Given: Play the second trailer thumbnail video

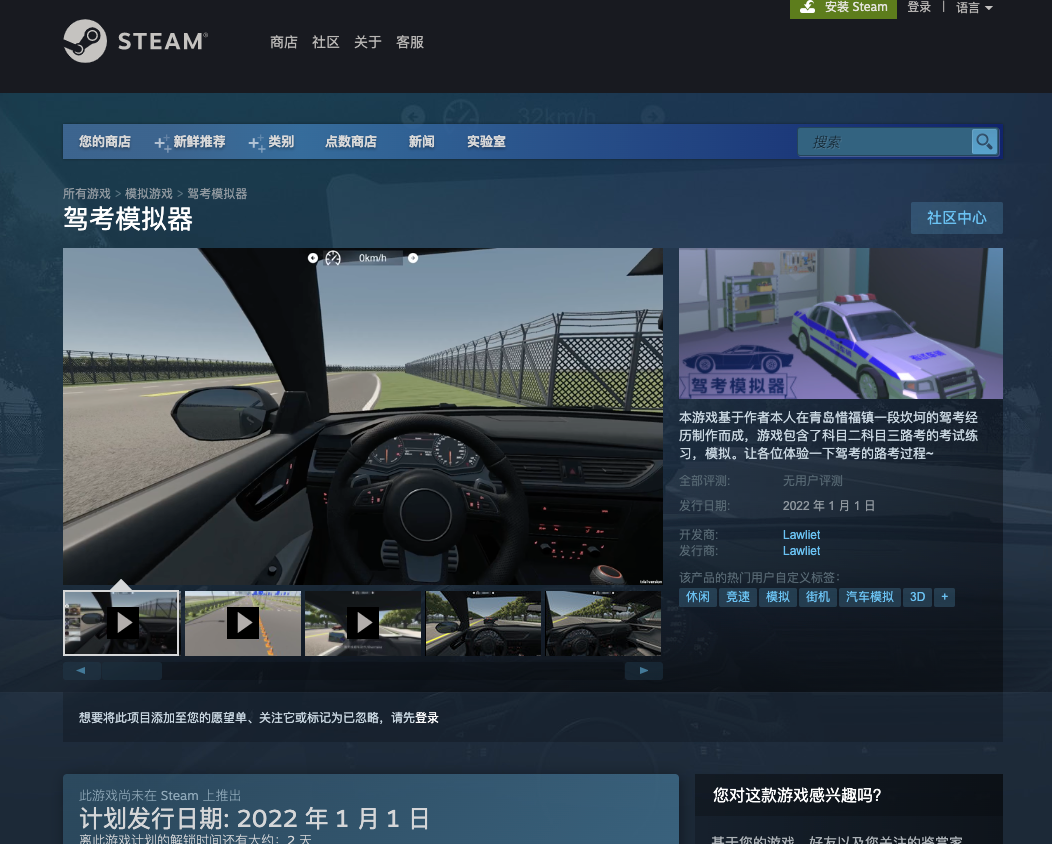Looking at the screenshot, I should [x=242, y=622].
